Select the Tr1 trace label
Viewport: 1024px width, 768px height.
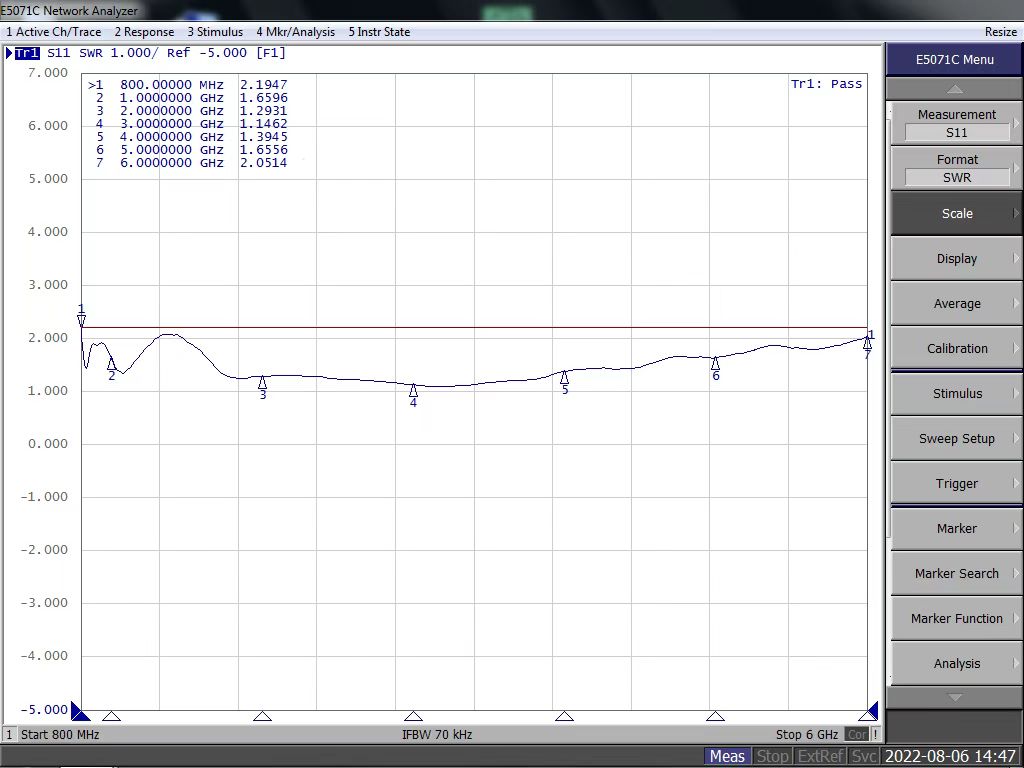click(27, 53)
